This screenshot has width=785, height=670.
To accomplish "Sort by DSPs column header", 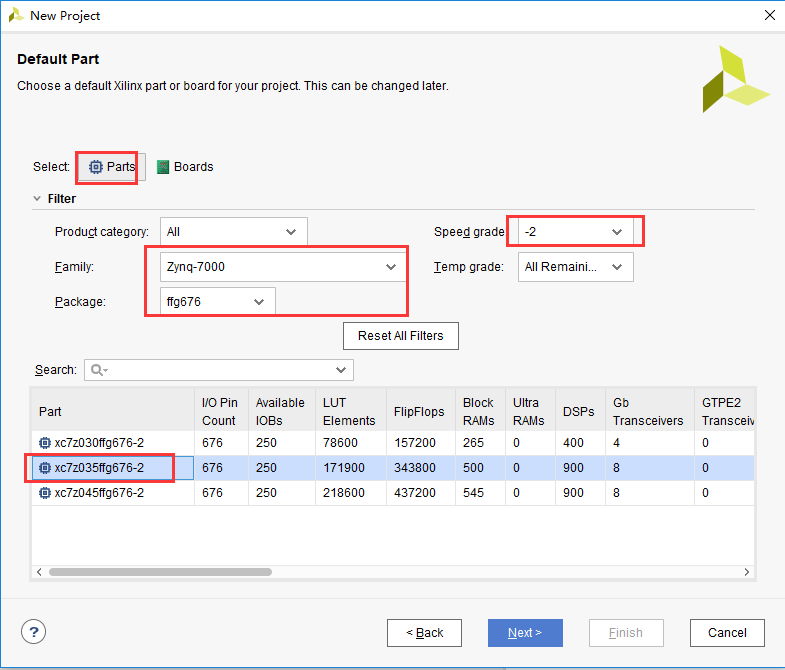I will pyautogui.click(x=580, y=411).
